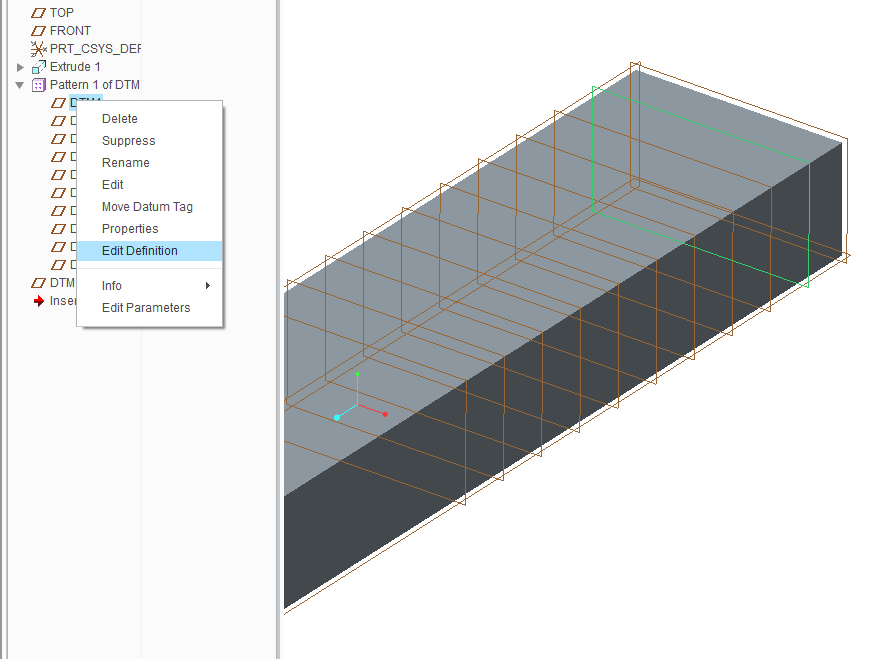Collapse the Pattern 1 of DTM node
The width and height of the screenshot is (885, 659).
click(x=20, y=85)
